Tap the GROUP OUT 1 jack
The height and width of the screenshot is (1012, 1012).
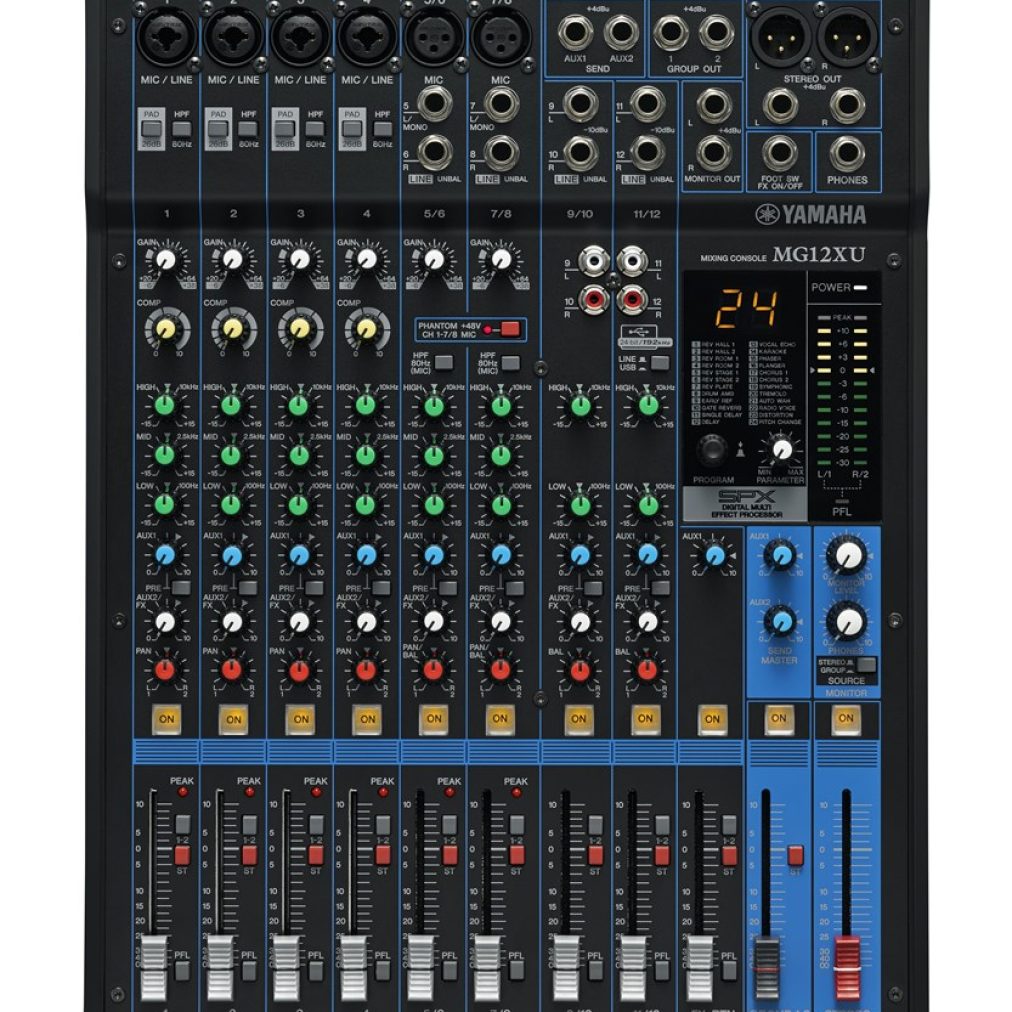671,32
